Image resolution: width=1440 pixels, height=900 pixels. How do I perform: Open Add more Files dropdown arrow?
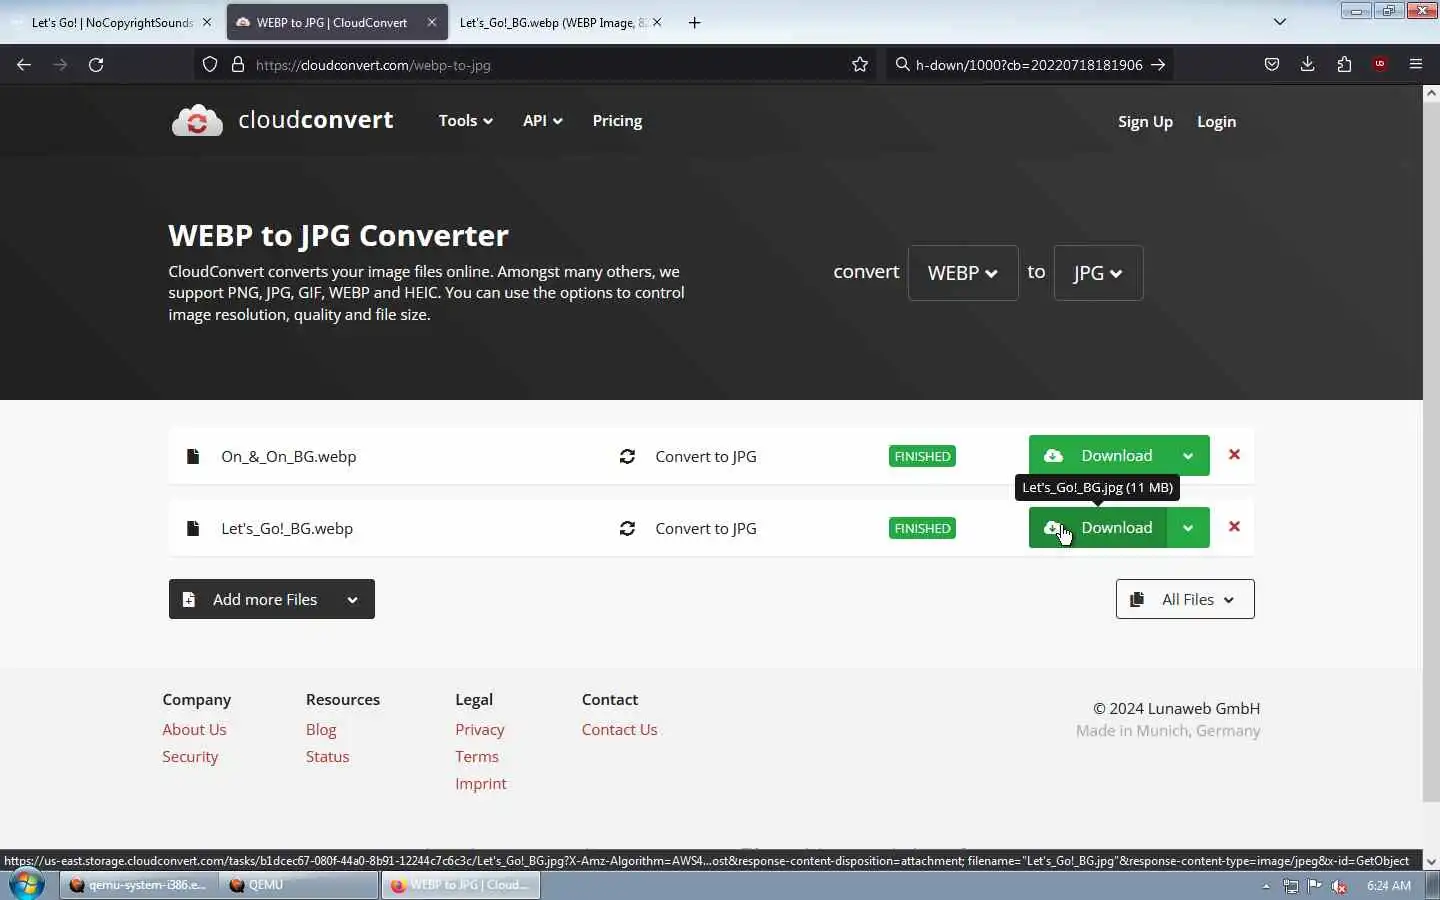coord(352,600)
